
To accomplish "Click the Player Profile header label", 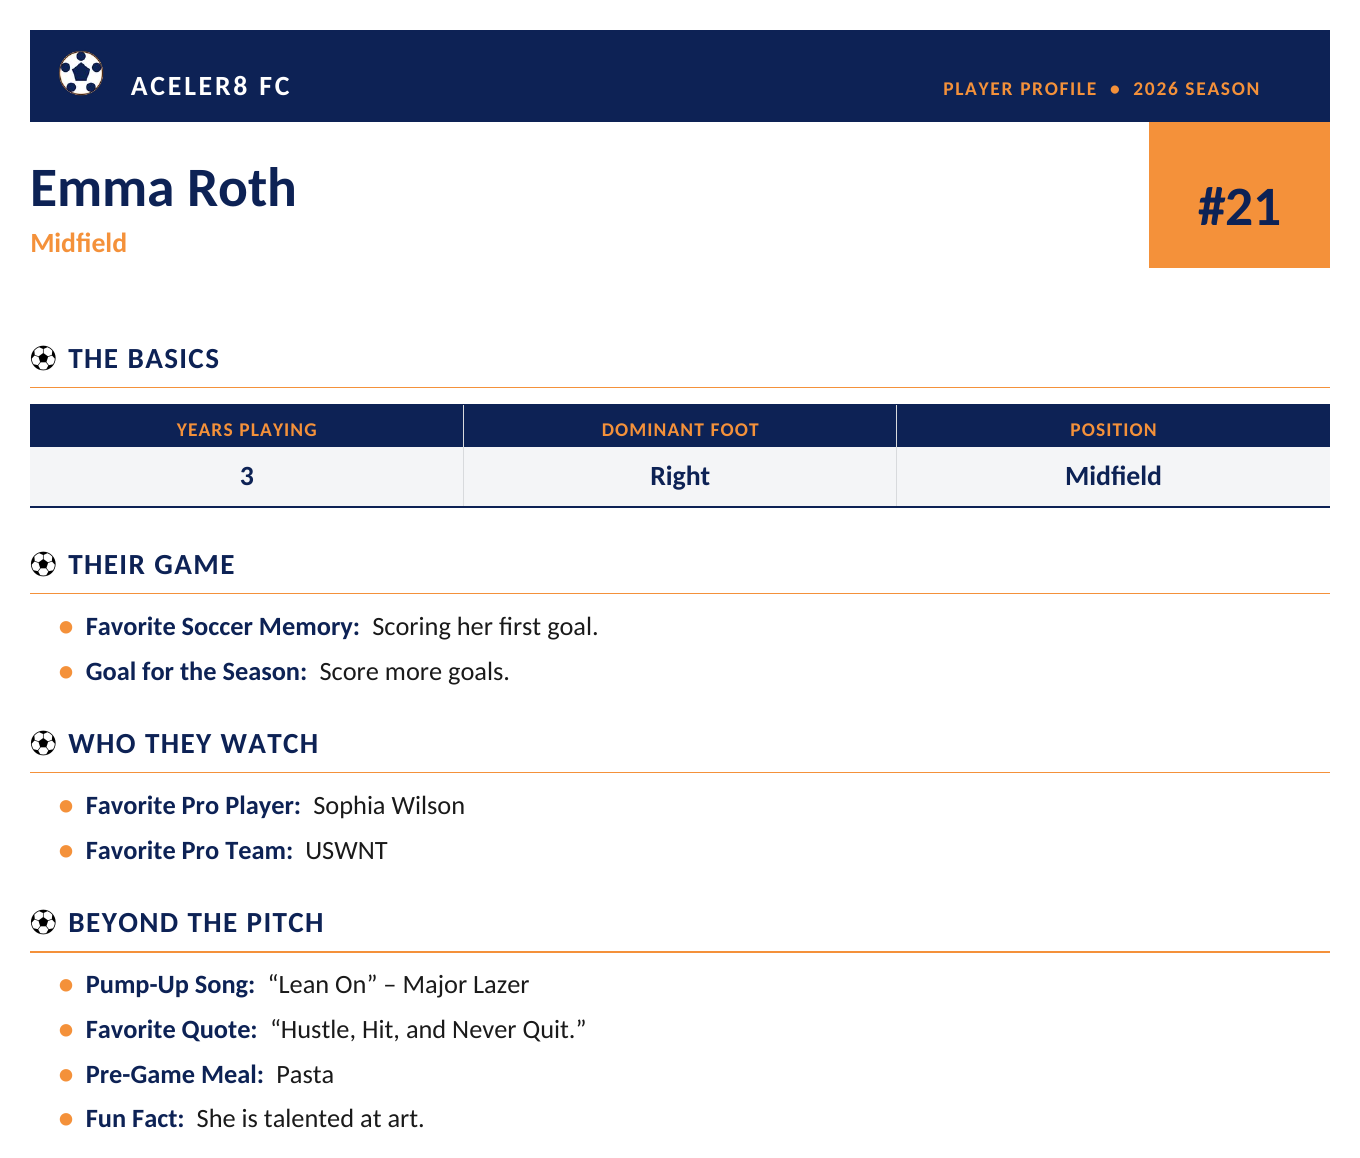I will click(1020, 89).
